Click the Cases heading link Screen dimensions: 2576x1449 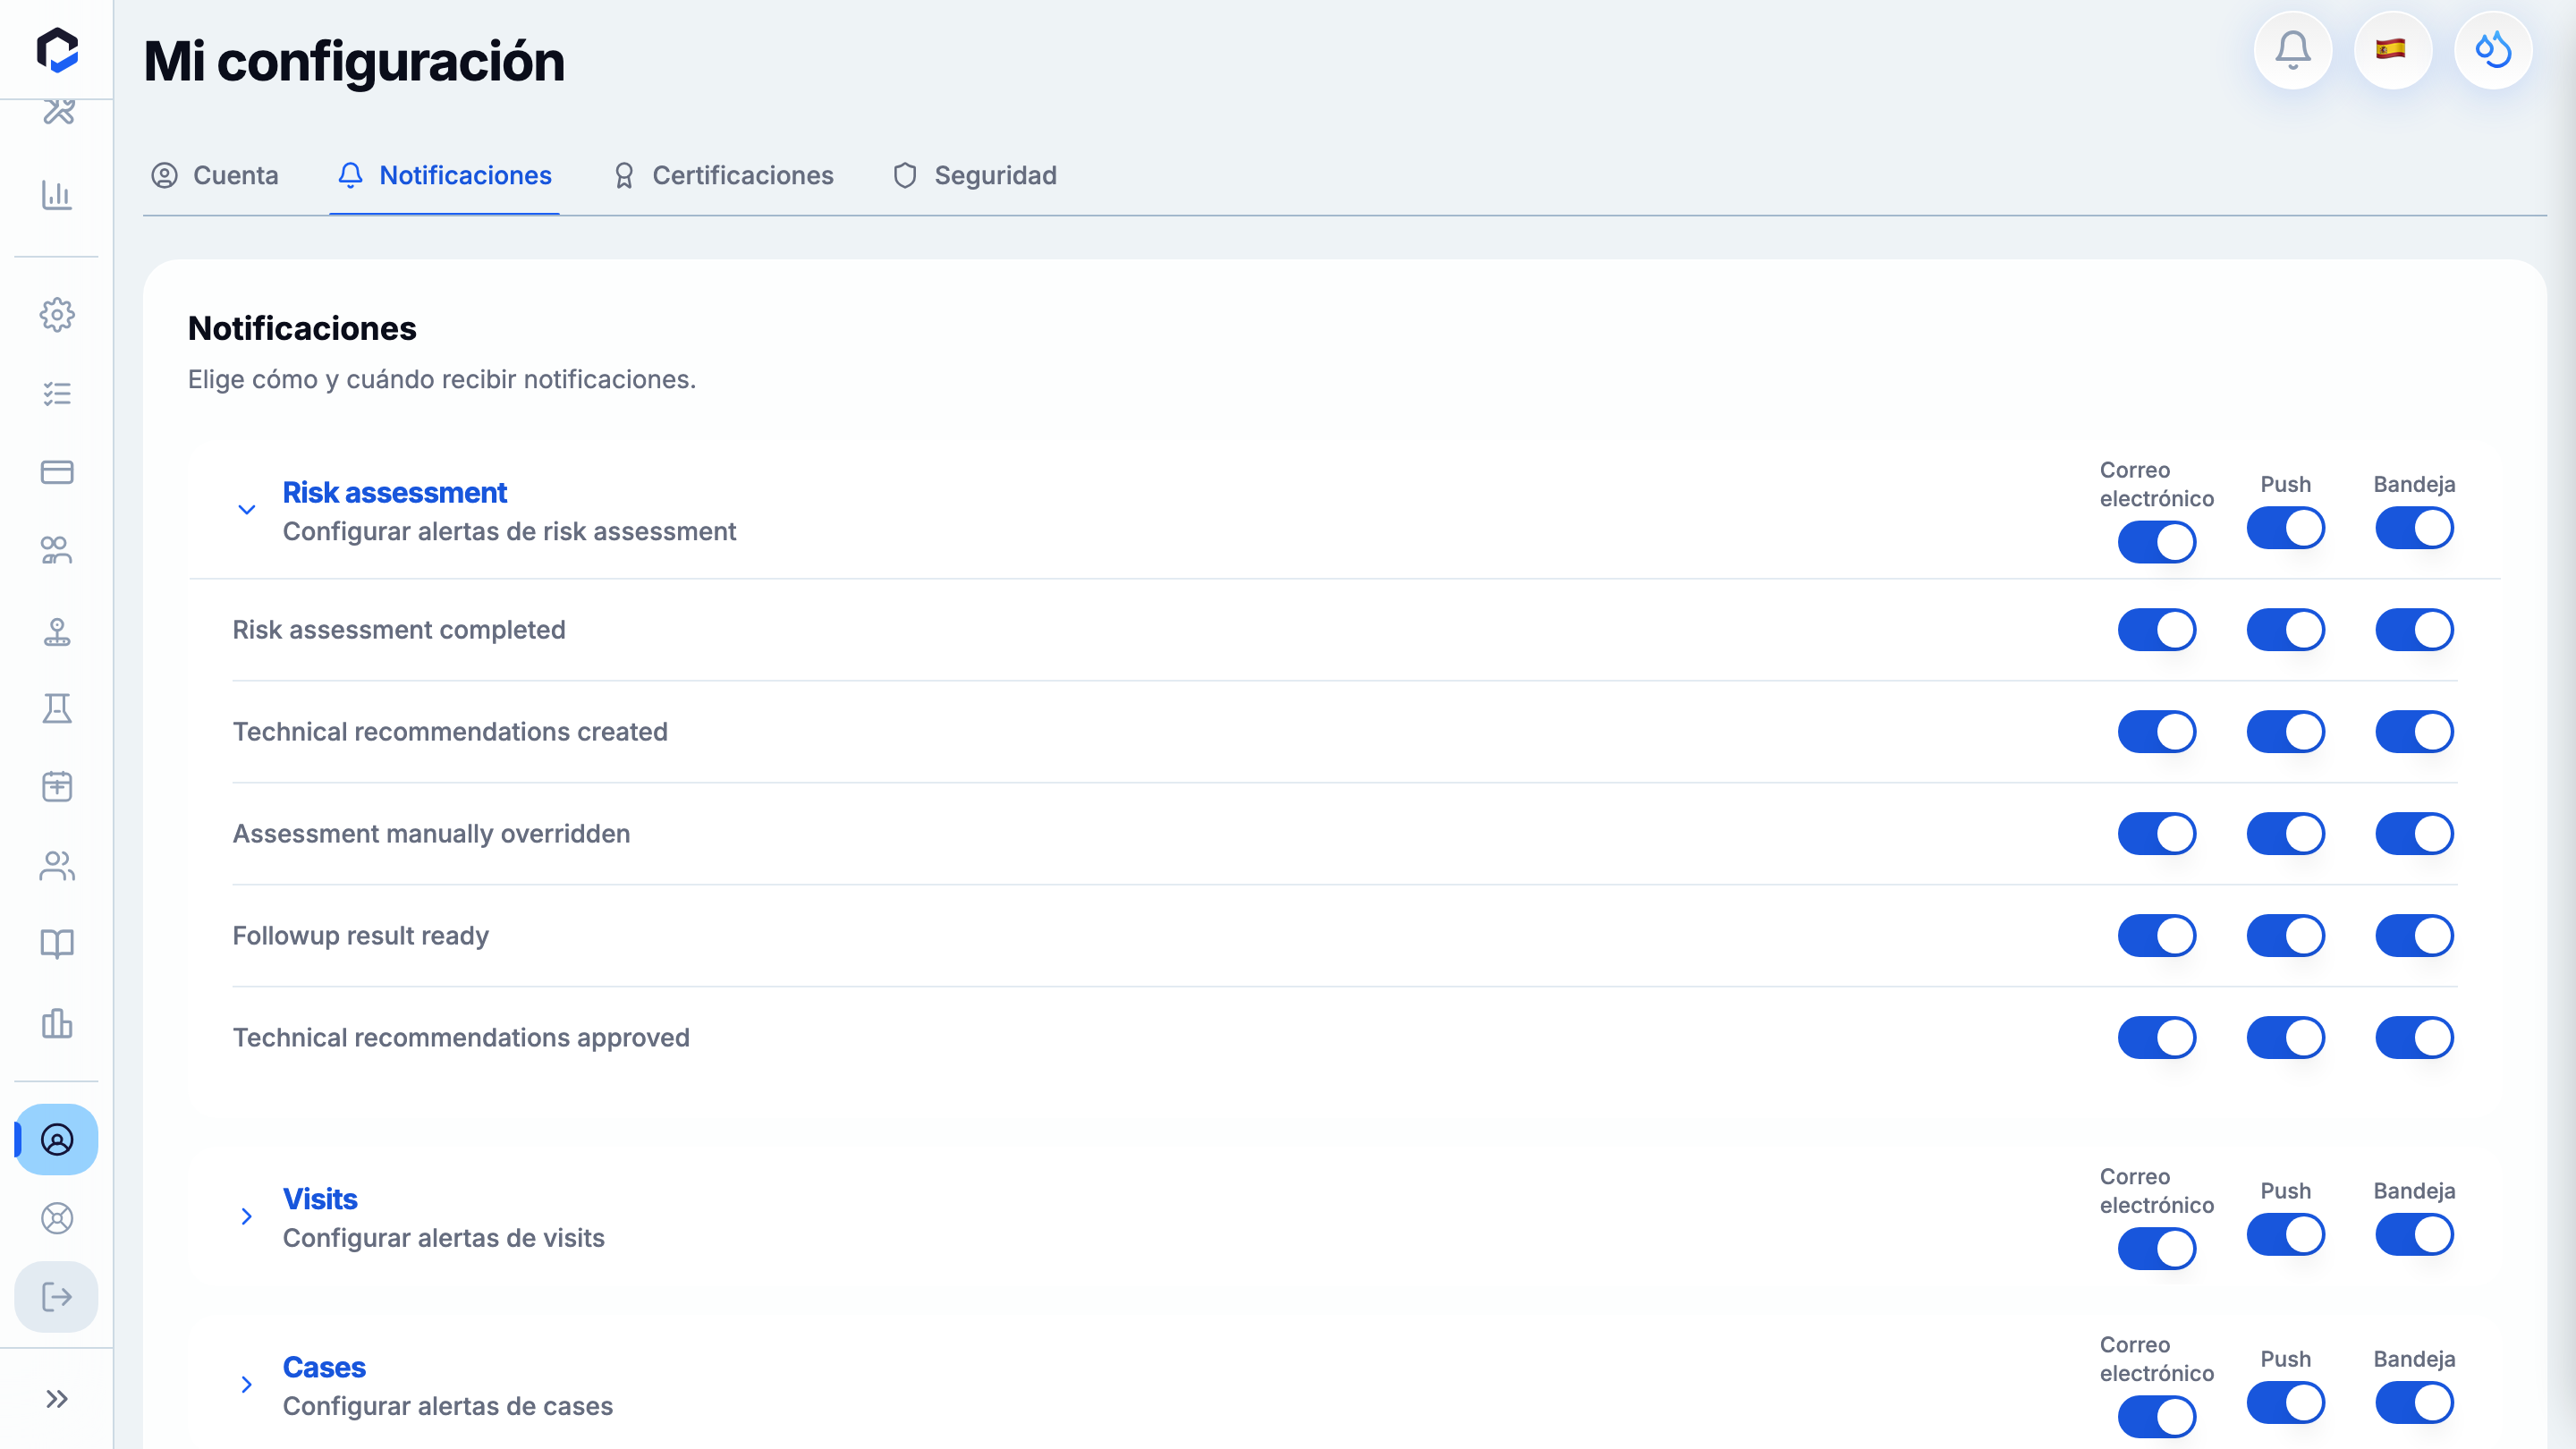(324, 1367)
